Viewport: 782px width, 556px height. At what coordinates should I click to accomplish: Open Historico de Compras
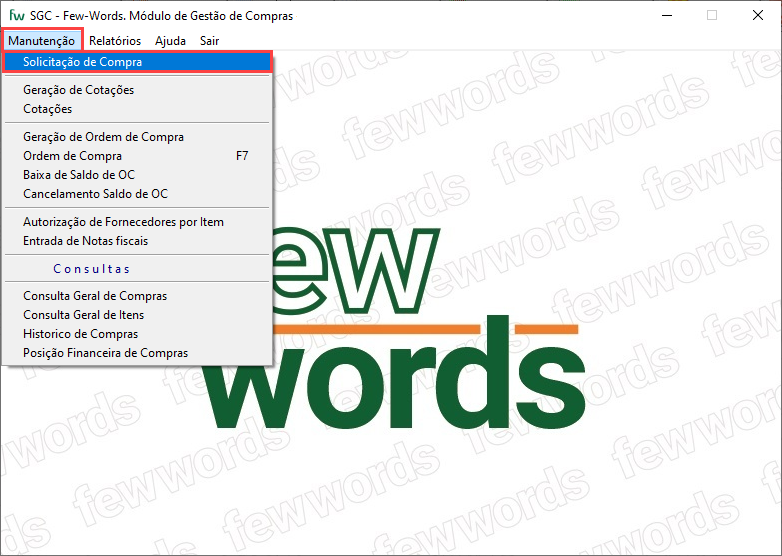click(137, 334)
